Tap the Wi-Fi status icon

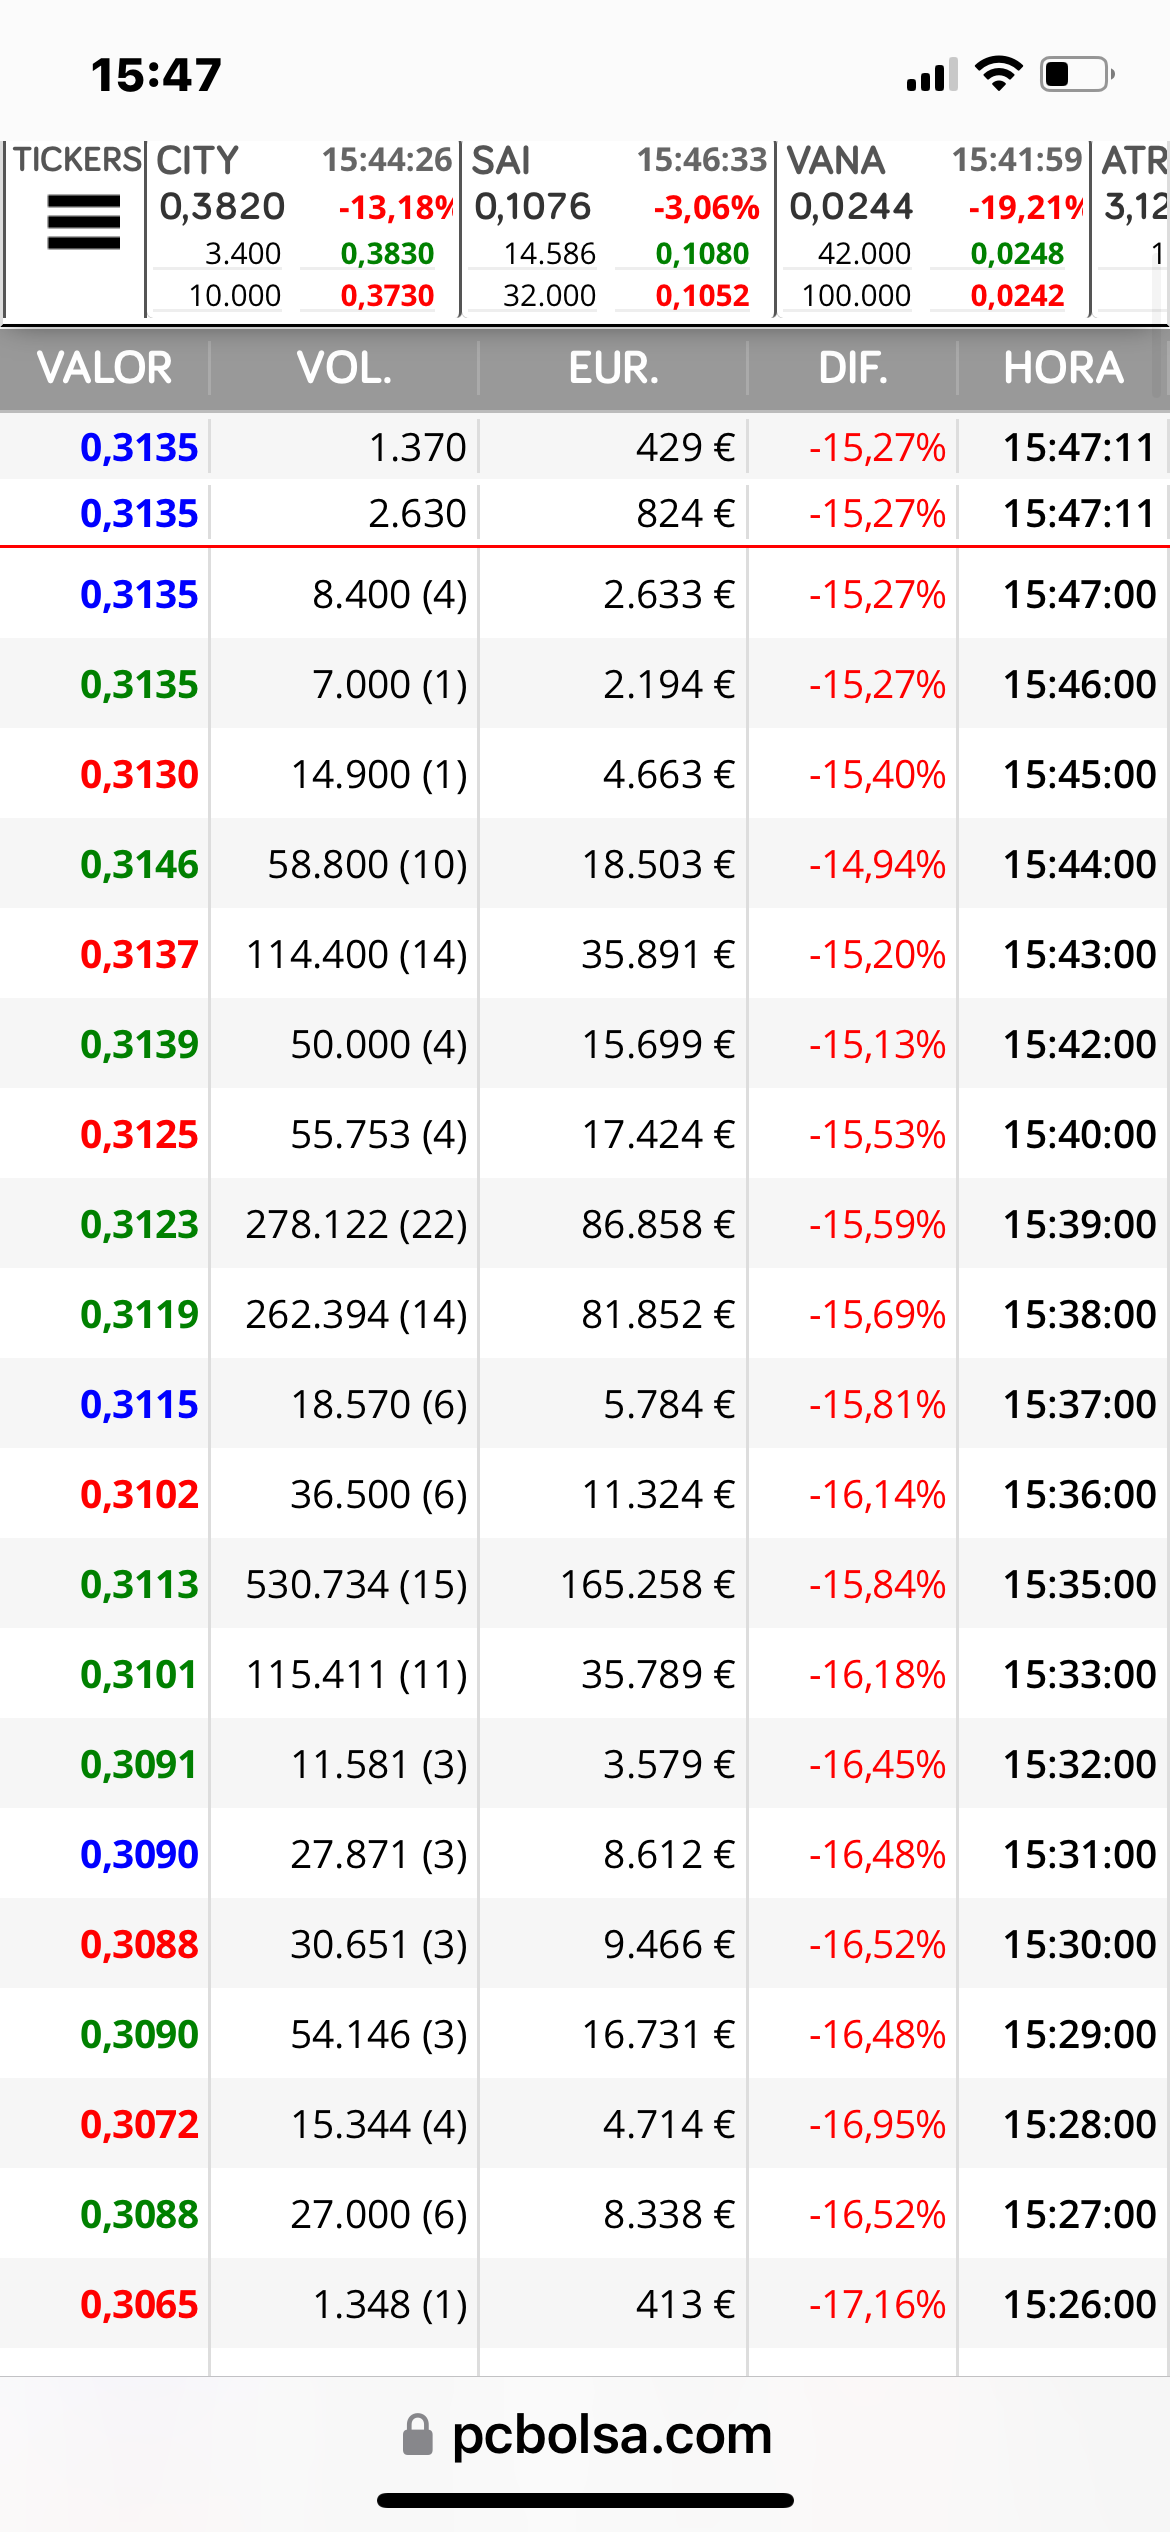[998, 74]
